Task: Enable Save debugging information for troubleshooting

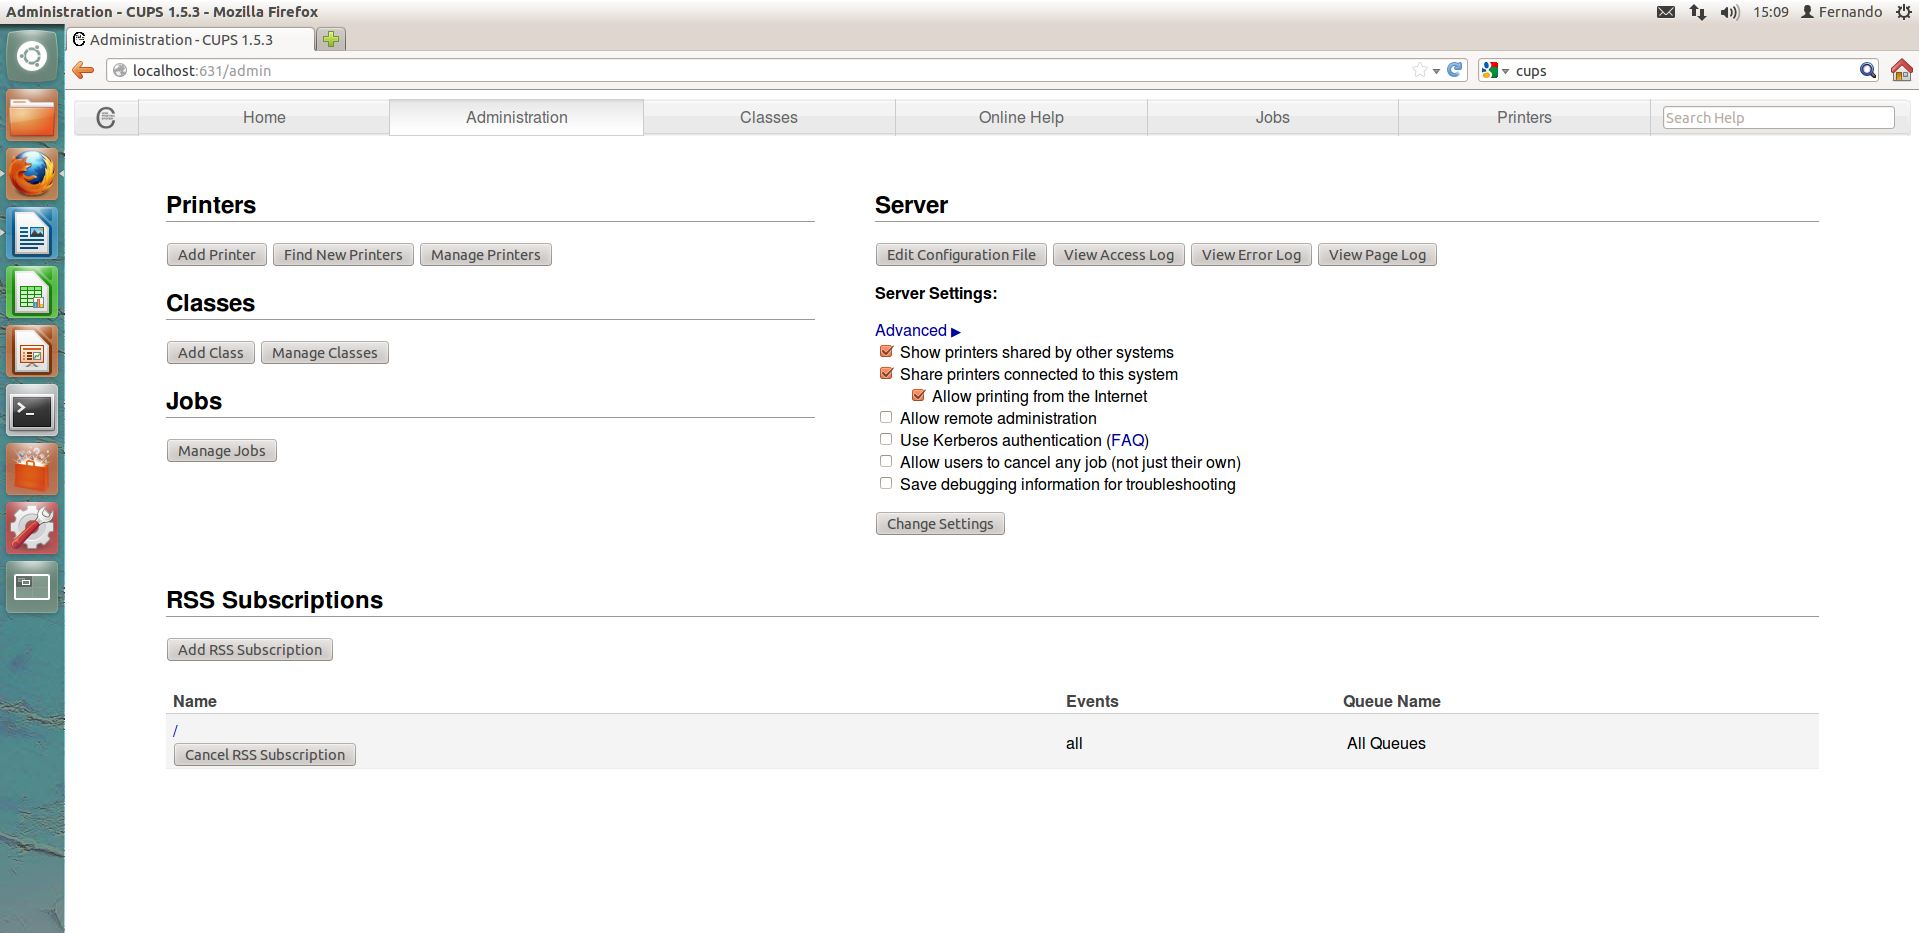Action: coord(886,484)
